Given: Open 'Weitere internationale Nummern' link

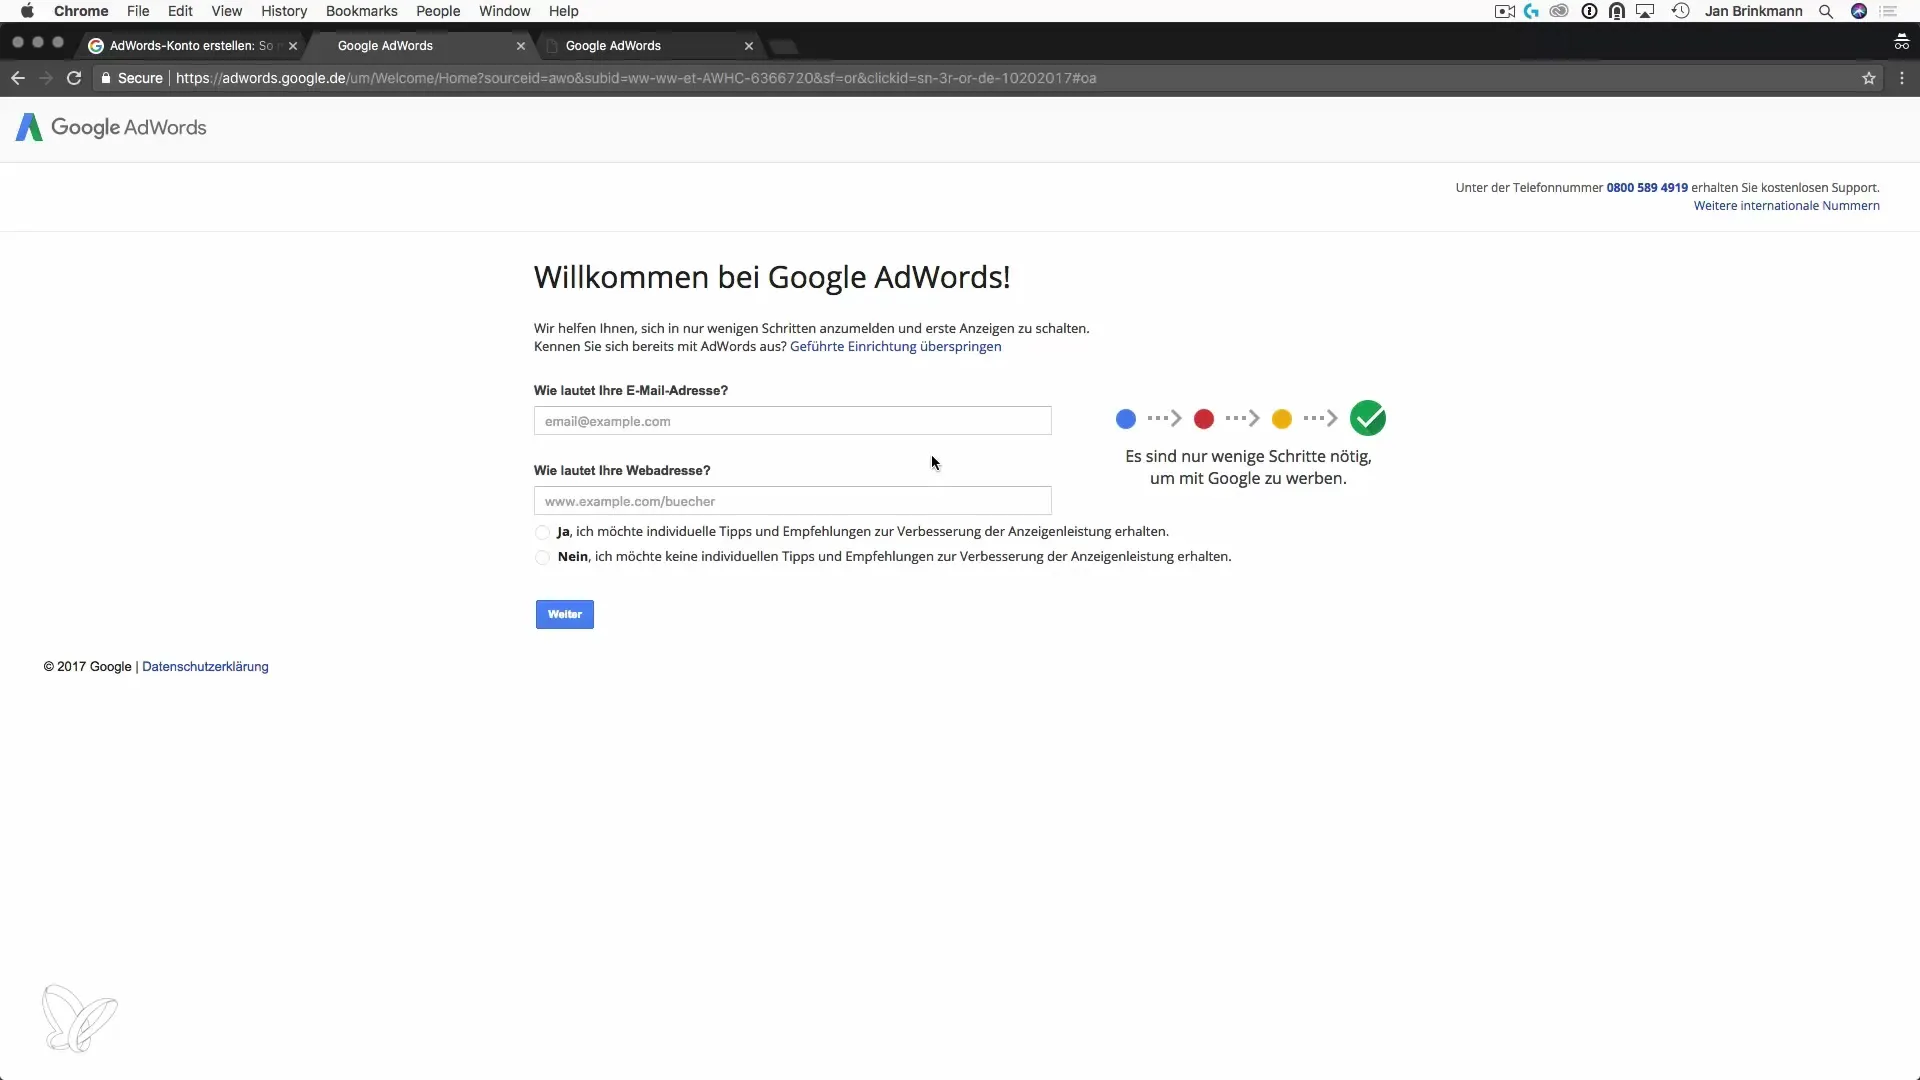Looking at the screenshot, I should (x=1786, y=206).
